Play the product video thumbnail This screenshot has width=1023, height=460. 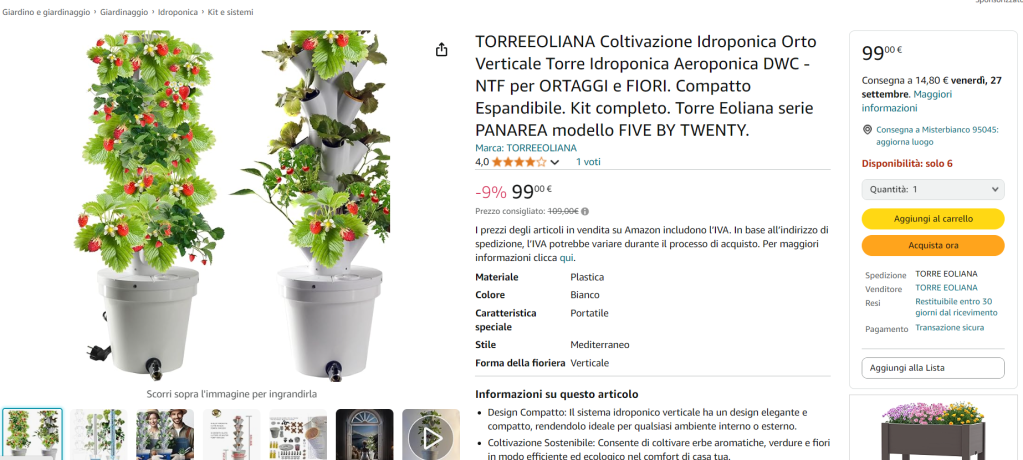pos(431,435)
